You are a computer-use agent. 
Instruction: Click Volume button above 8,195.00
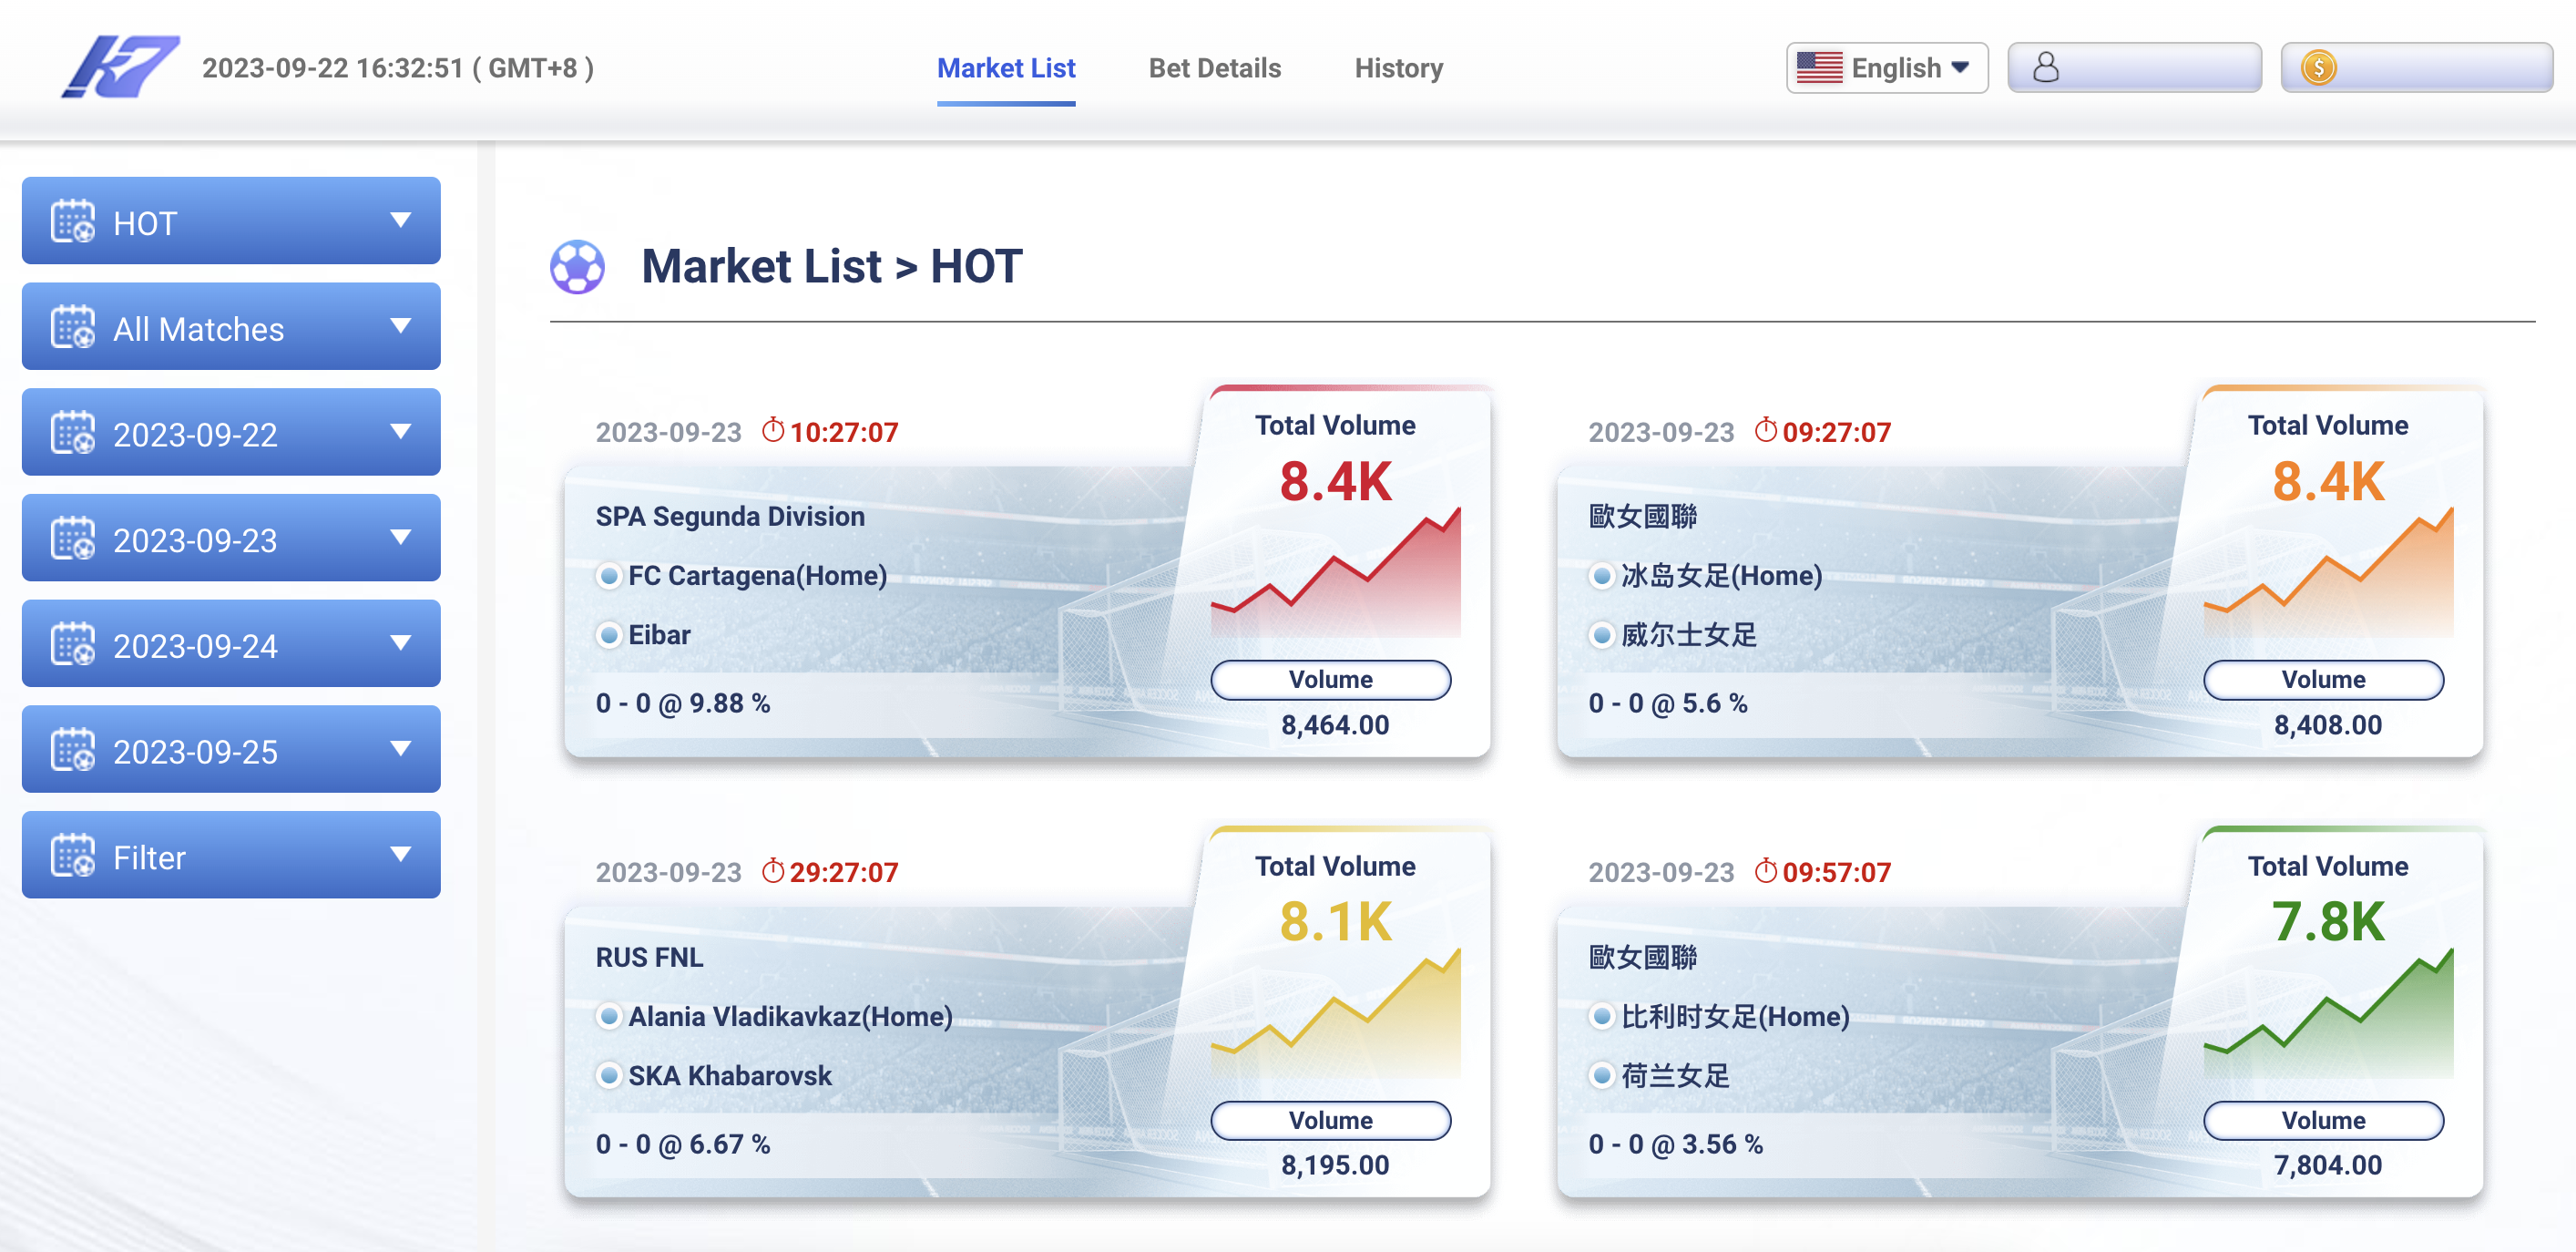tap(1330, 1120)
